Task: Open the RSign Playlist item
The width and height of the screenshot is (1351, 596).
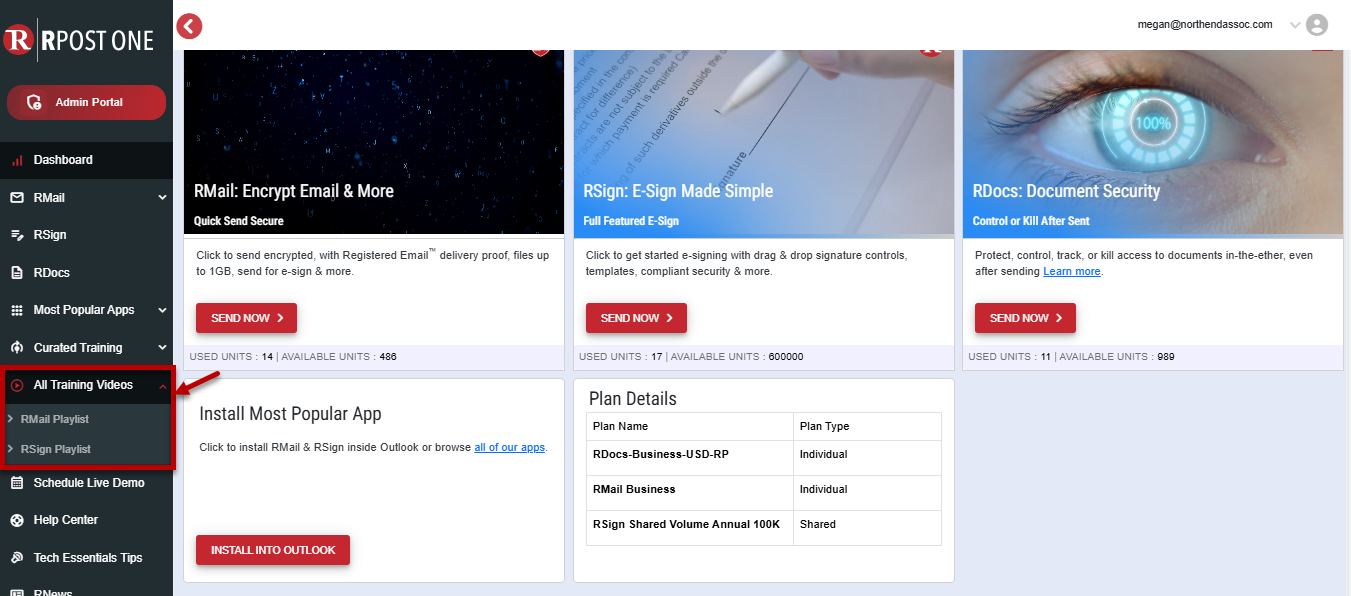Action: [56, 449]
